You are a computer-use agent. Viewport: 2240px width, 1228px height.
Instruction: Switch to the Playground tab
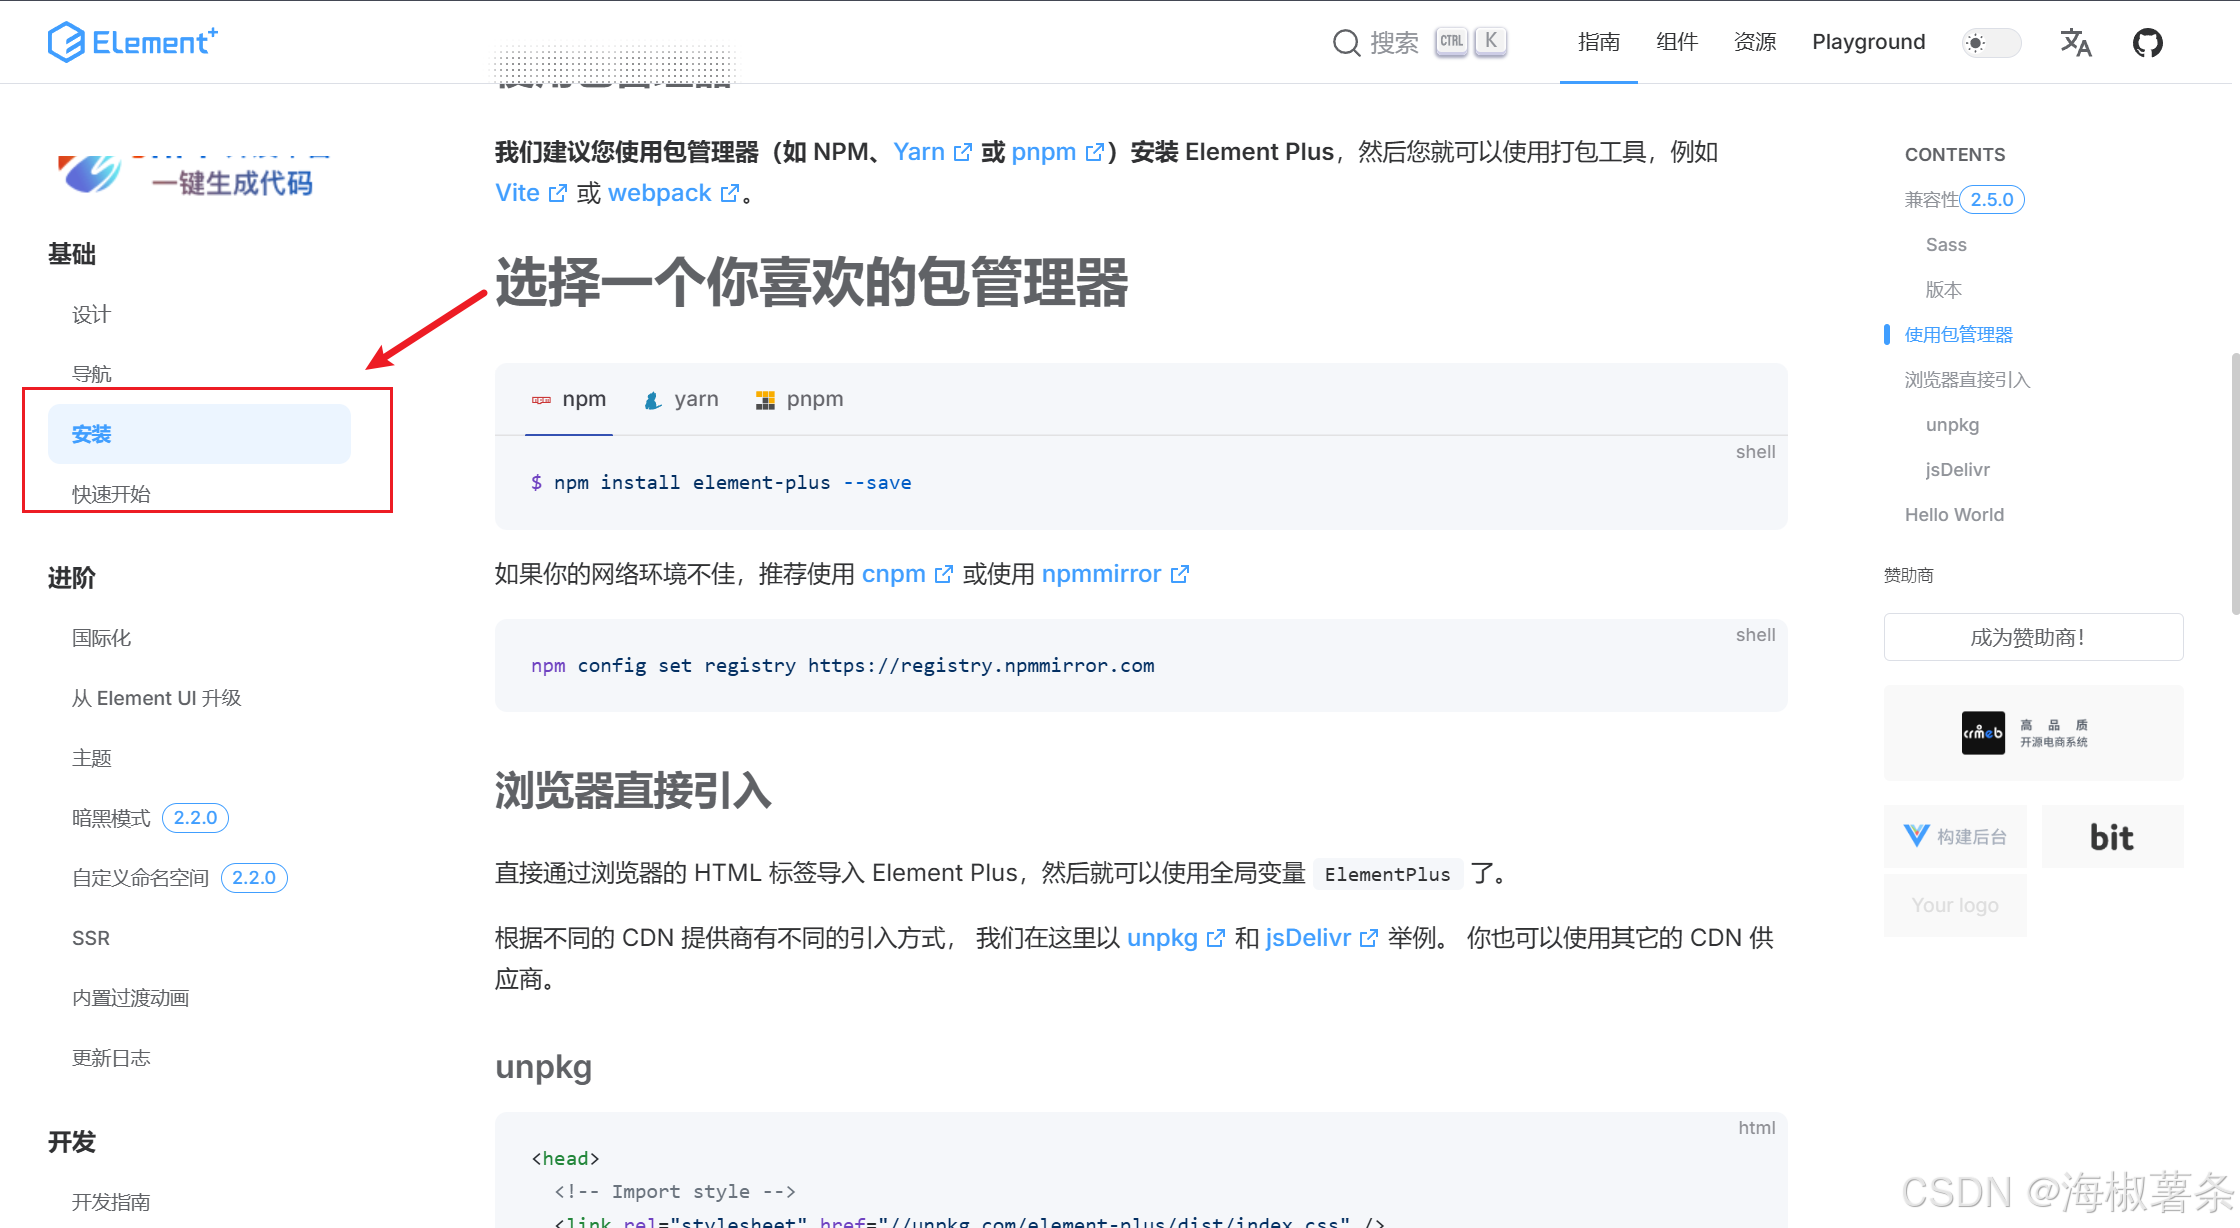pos(1868,42)
